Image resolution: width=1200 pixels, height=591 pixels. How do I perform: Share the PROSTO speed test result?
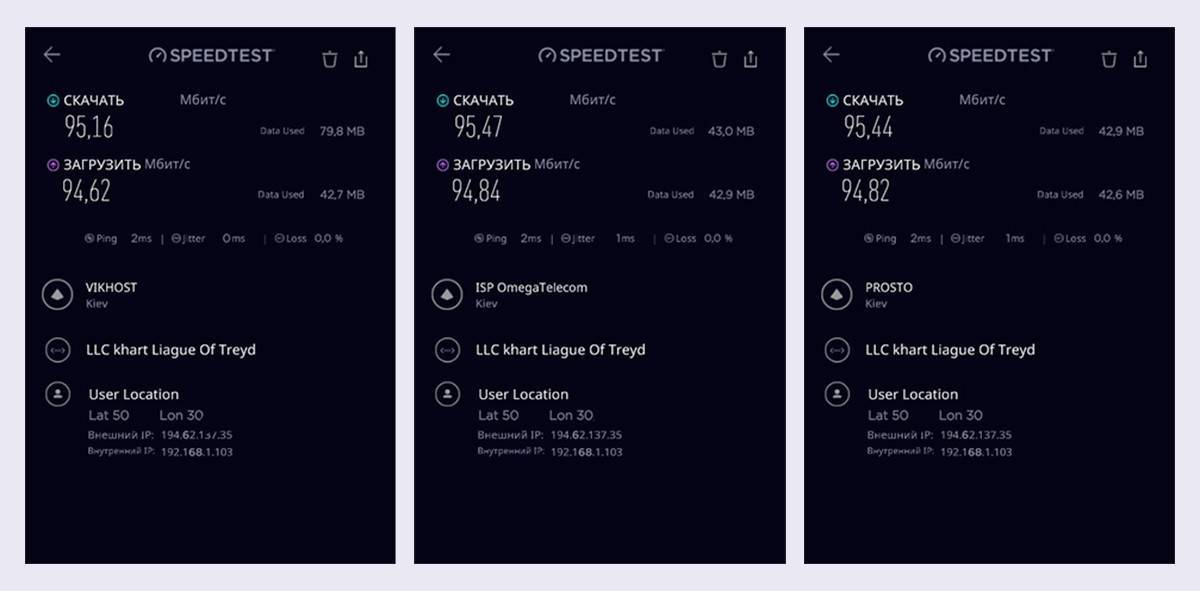coord(1140,60)
